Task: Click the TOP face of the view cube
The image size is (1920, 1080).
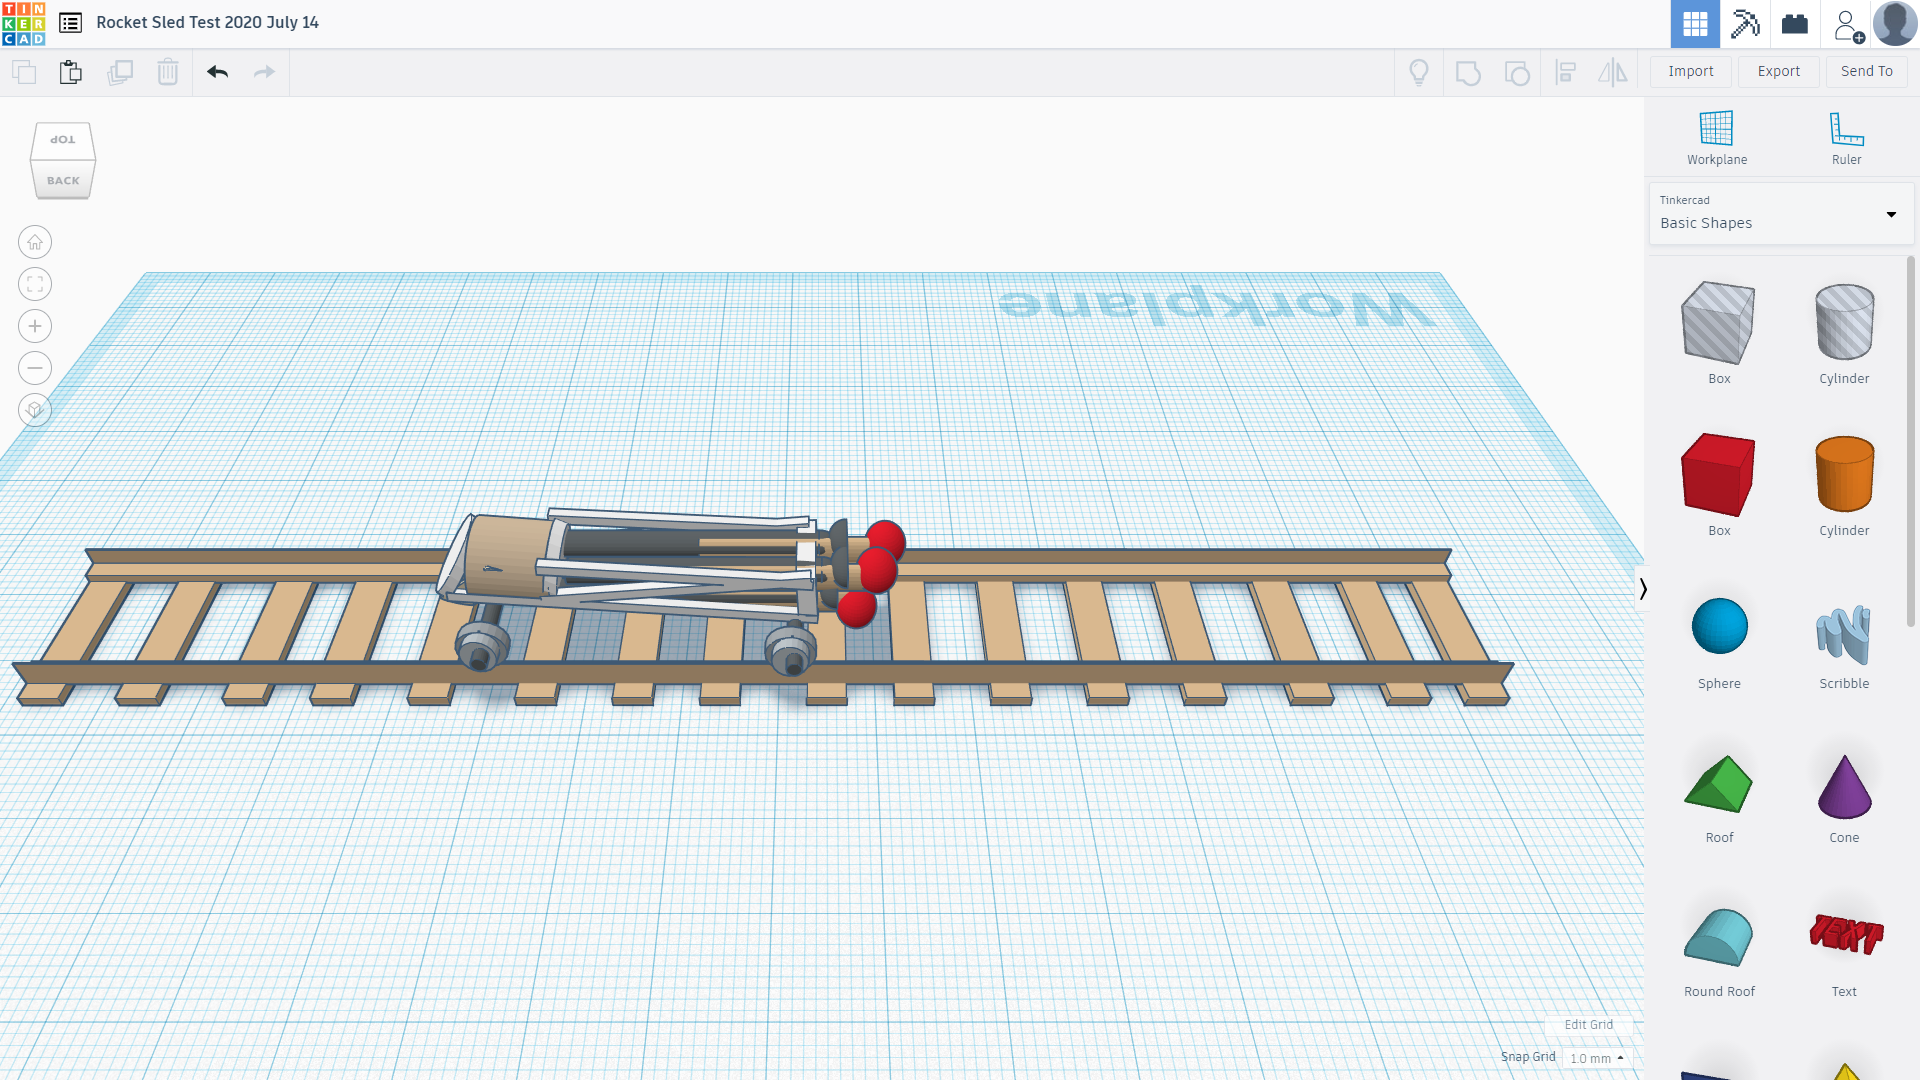Action: tap(63, 140)
